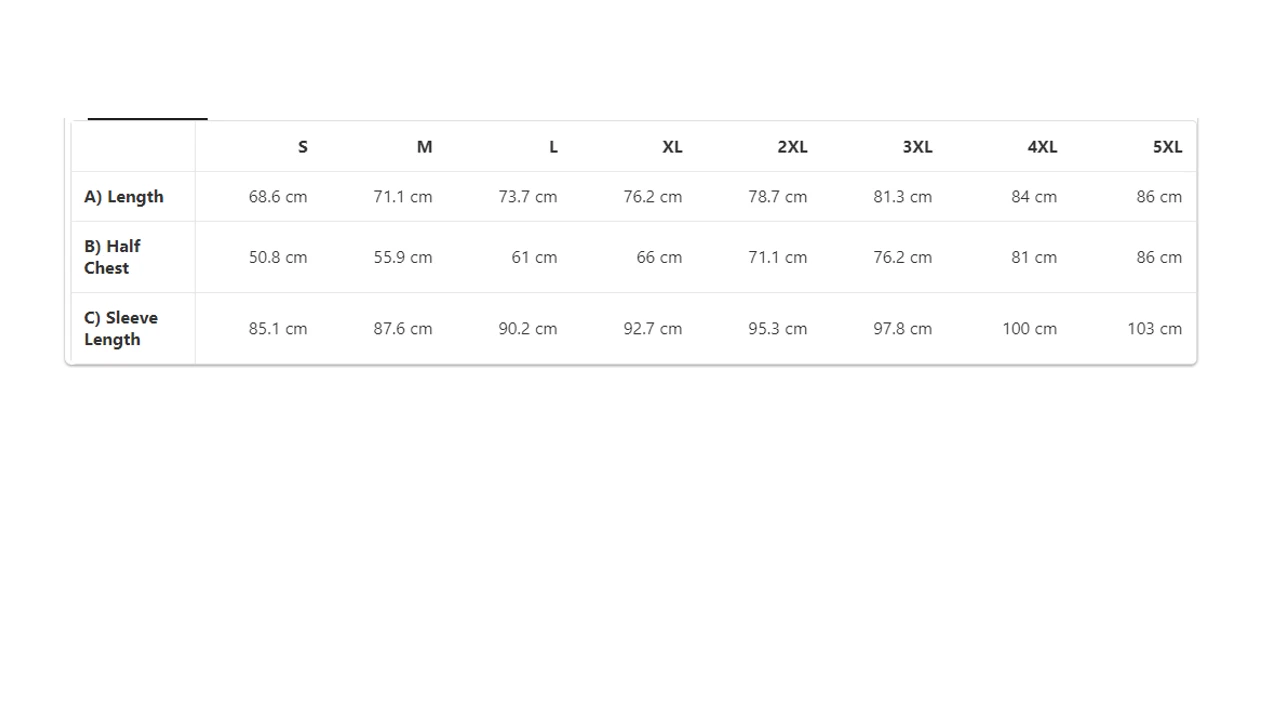Click the C) Sleeve Length row label
This screenshot has height=720, width=1280.
tap(121, 328)
